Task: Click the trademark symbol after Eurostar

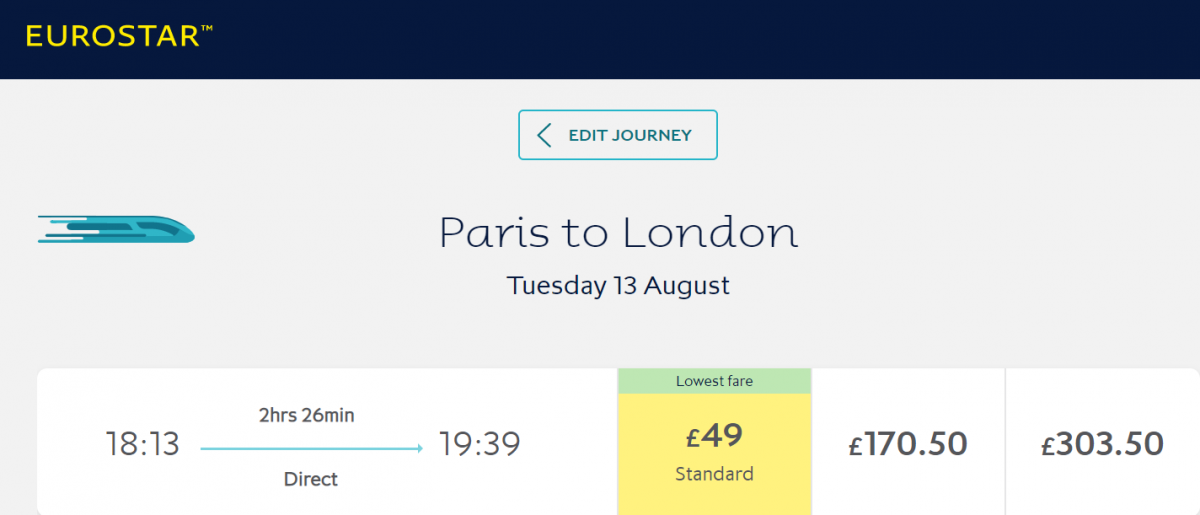Action: click(207, 29)
